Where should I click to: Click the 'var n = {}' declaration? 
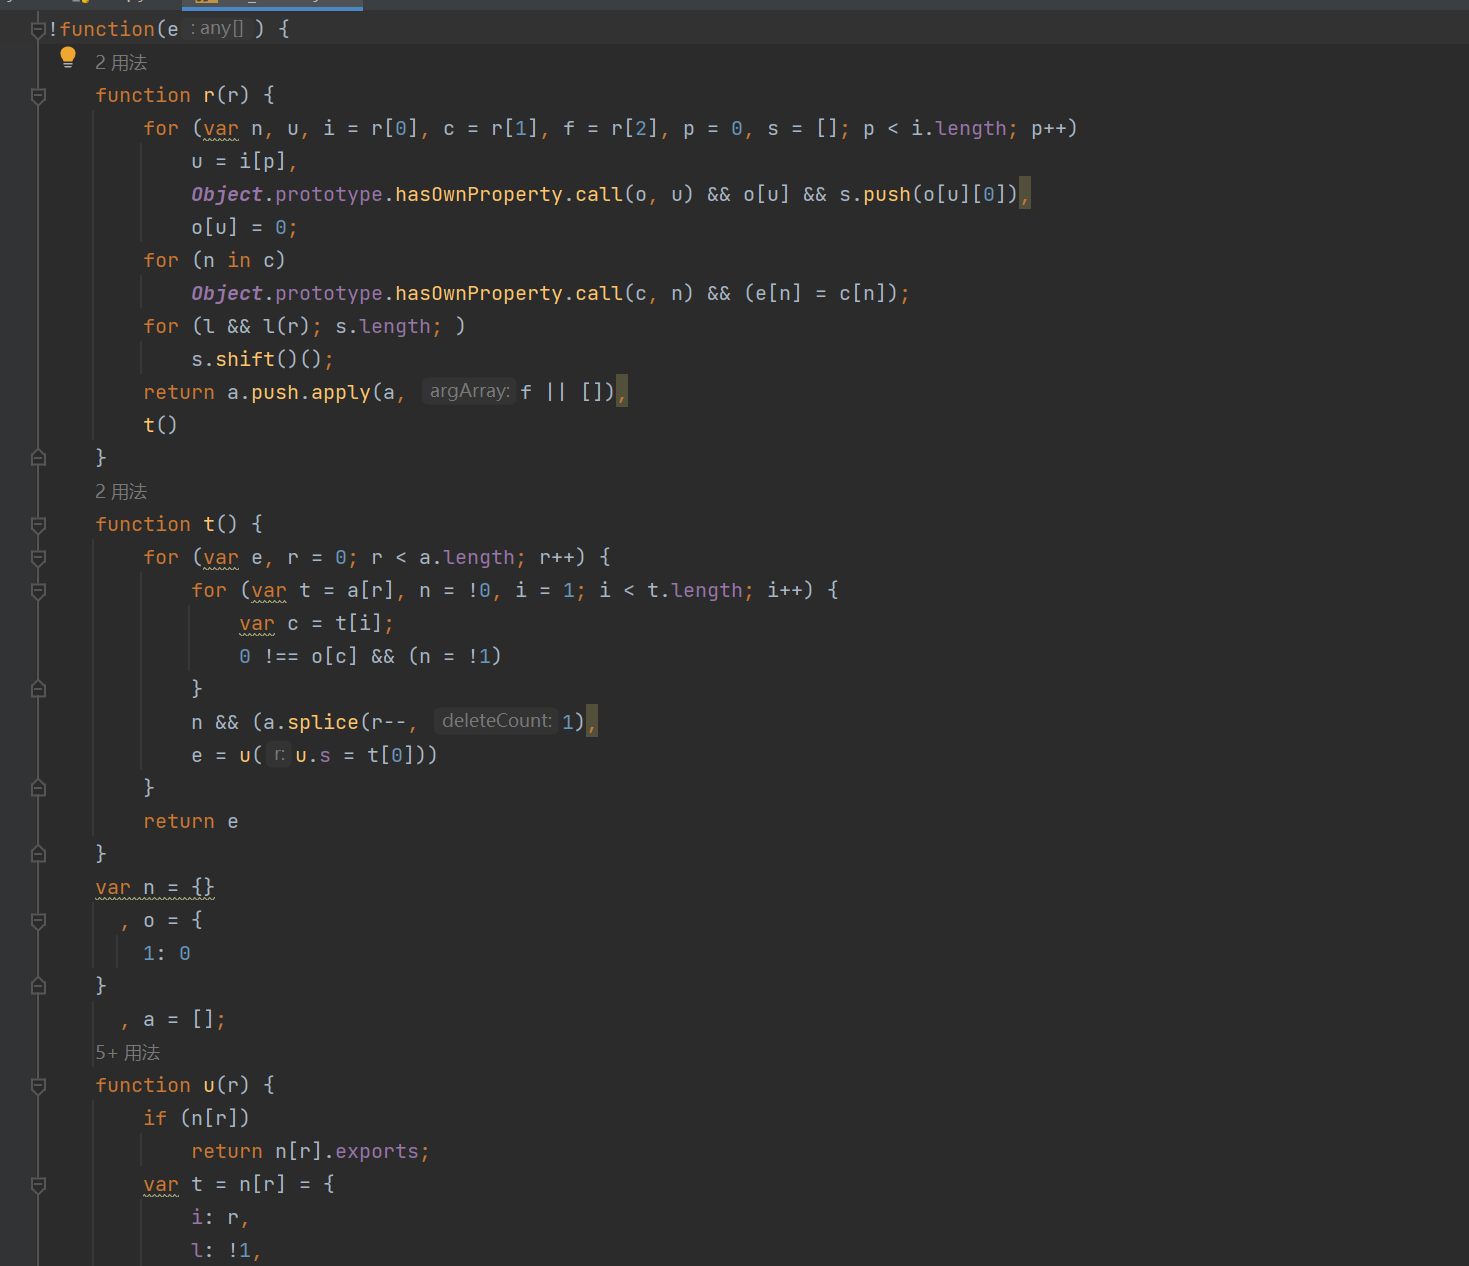(154, 887)
